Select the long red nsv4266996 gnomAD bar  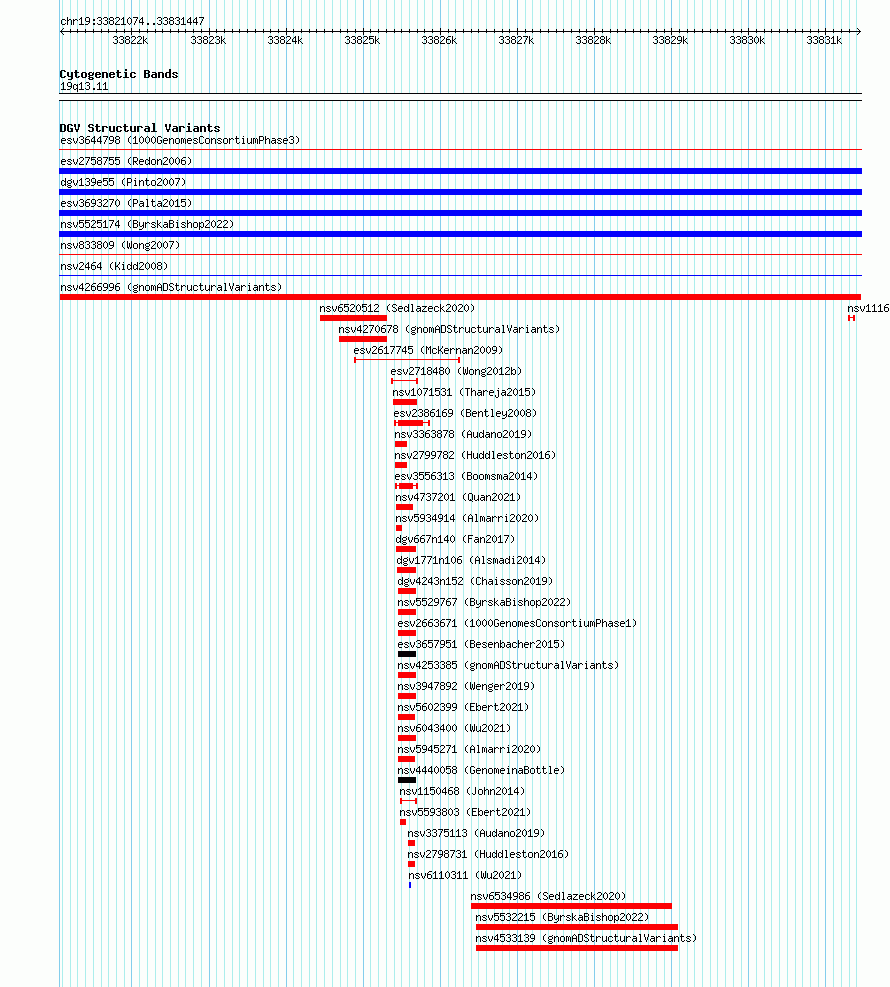[x=461, y=297]
